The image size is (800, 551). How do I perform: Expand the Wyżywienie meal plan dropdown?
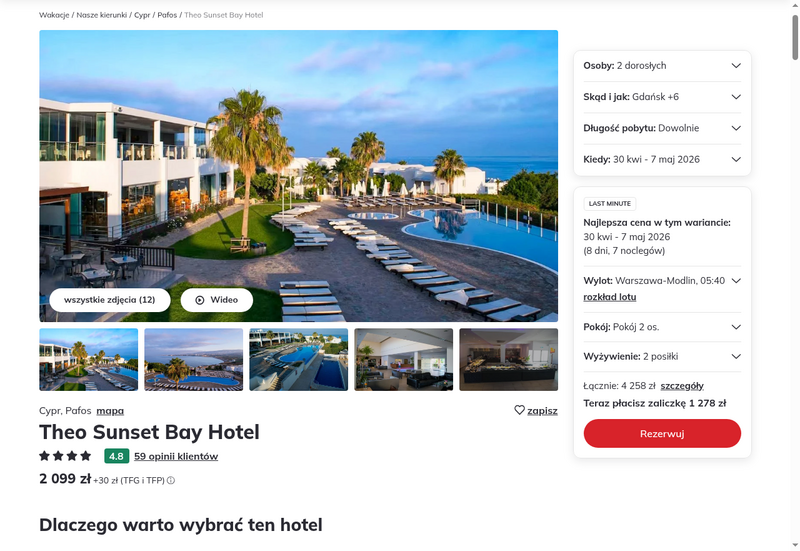(x=662, y=357)
